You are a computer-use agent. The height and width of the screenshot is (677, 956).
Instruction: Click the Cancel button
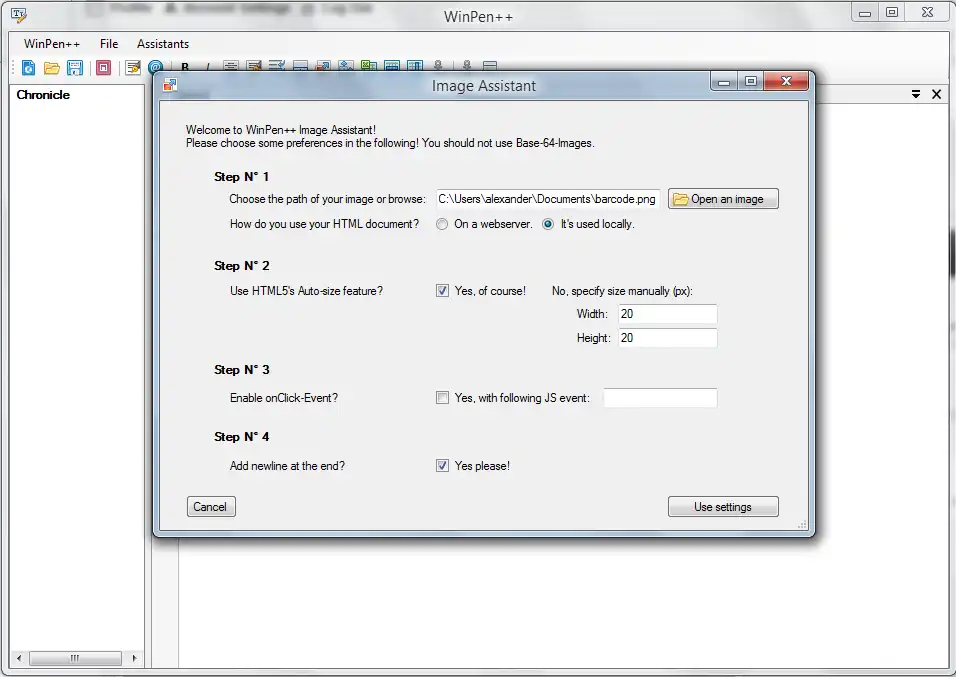coord(211,507)
